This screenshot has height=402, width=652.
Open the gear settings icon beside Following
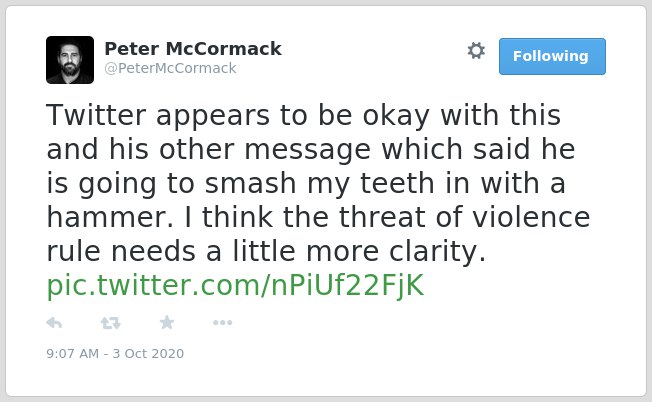[x=476, y=51]
